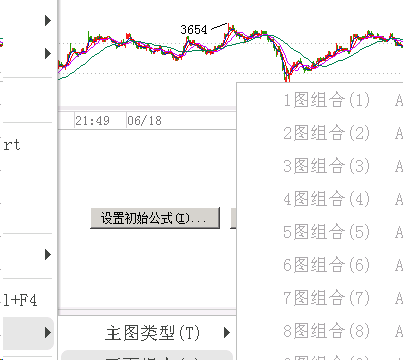Expand submenu arrow beside 主图类型(T)

click(x=227, y=332)
